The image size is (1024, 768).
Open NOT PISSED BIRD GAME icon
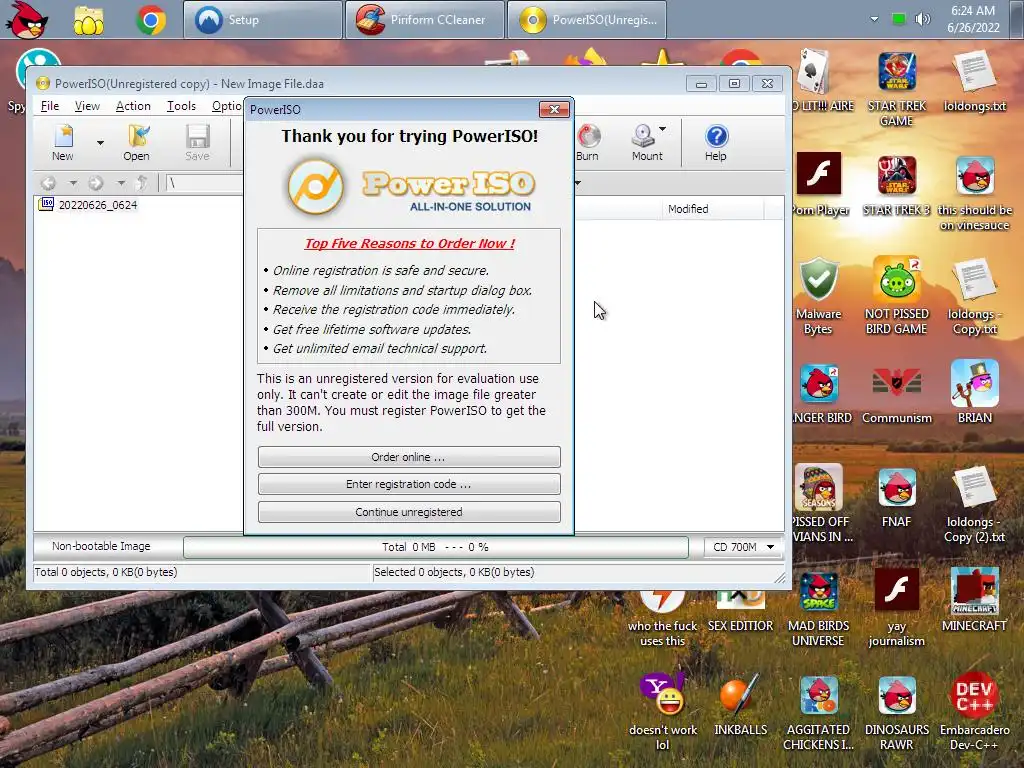point(897,297)
